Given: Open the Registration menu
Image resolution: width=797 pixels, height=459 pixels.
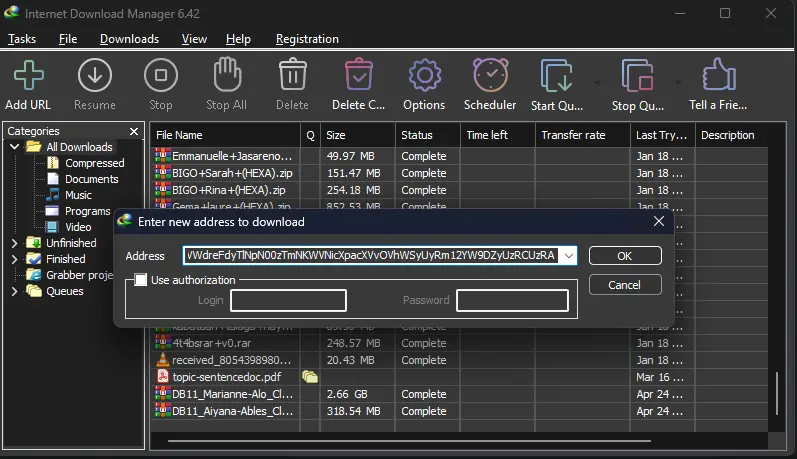Looking at the screenshot, I should 308,39.
